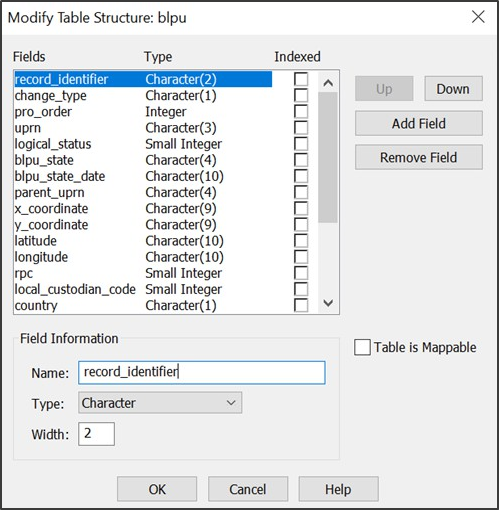The height and width of the screenshot is (510, 499).
Task: Select the blpu_state_date field row
Action: [143, 176]
